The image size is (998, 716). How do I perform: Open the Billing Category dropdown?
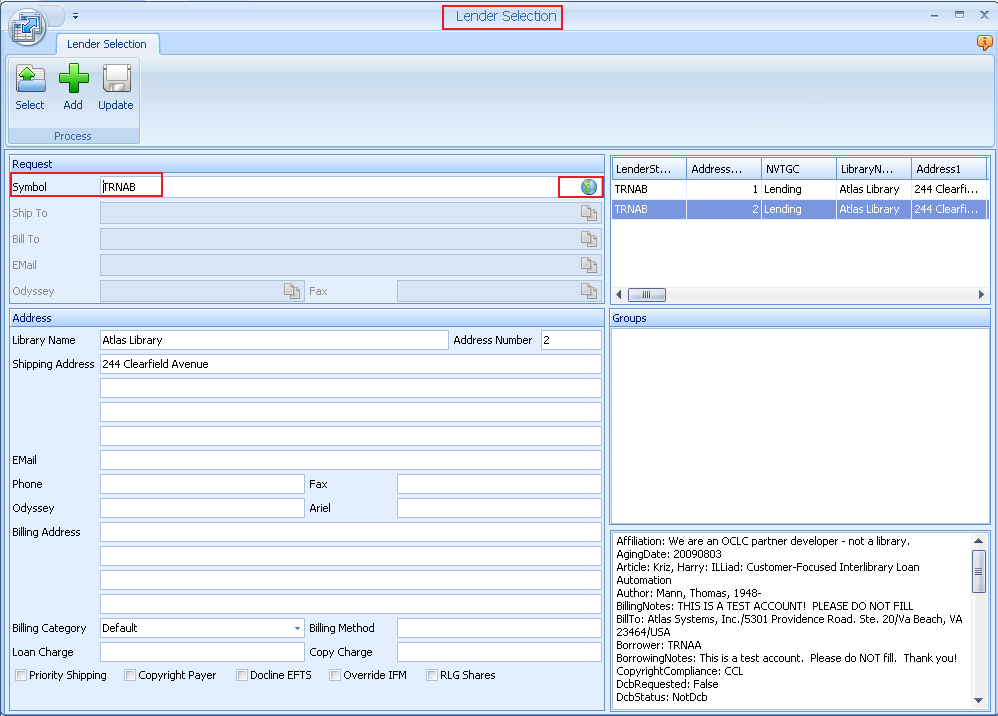(x=296, y=628)
